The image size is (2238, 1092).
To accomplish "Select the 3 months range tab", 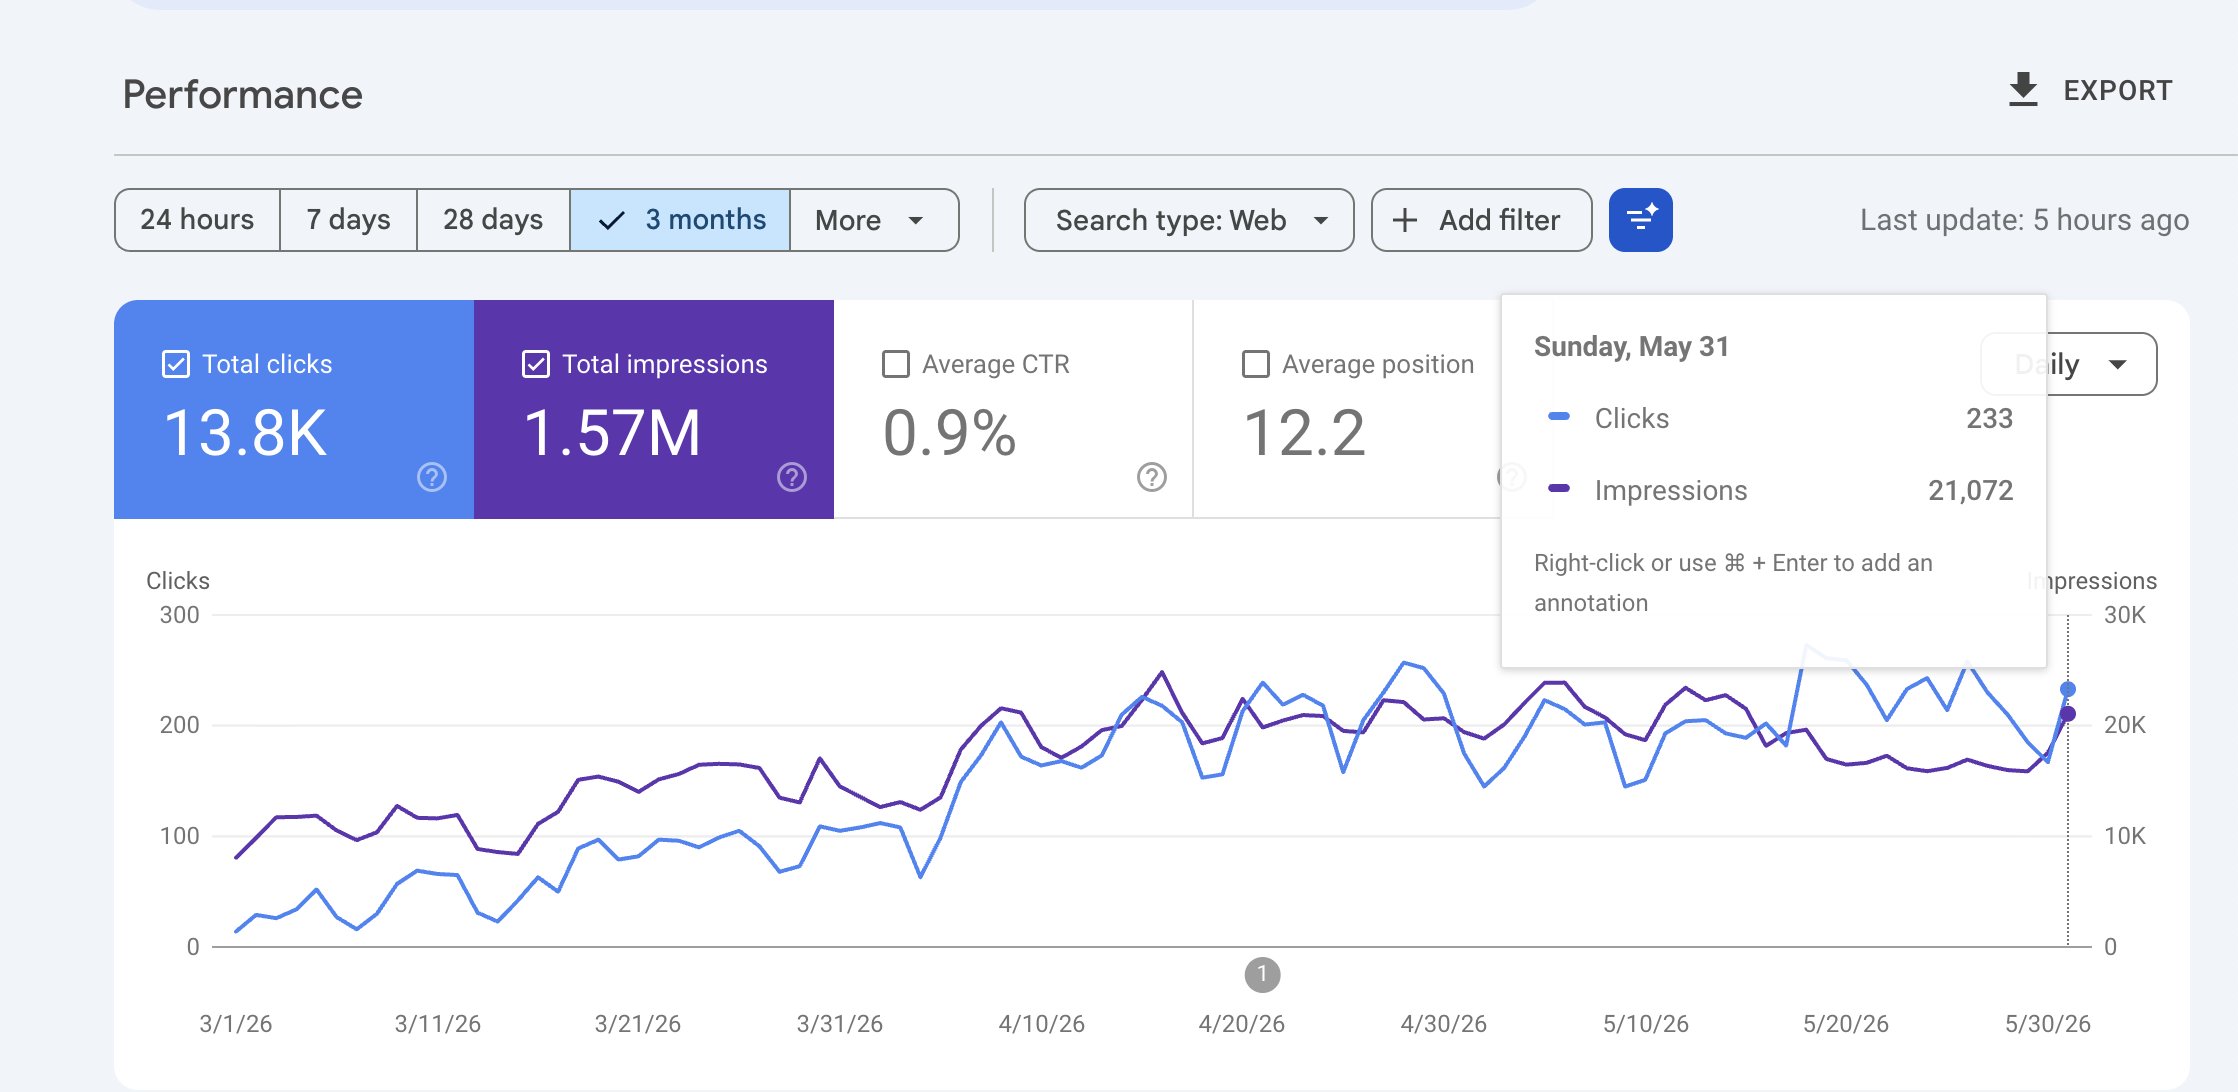I will pyautogui.click(x=680, y=220).
